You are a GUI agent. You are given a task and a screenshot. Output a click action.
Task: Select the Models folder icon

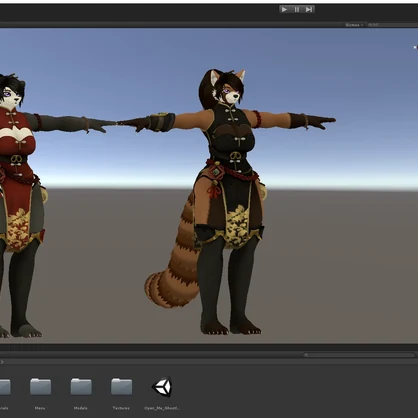(x=81, y=387)
